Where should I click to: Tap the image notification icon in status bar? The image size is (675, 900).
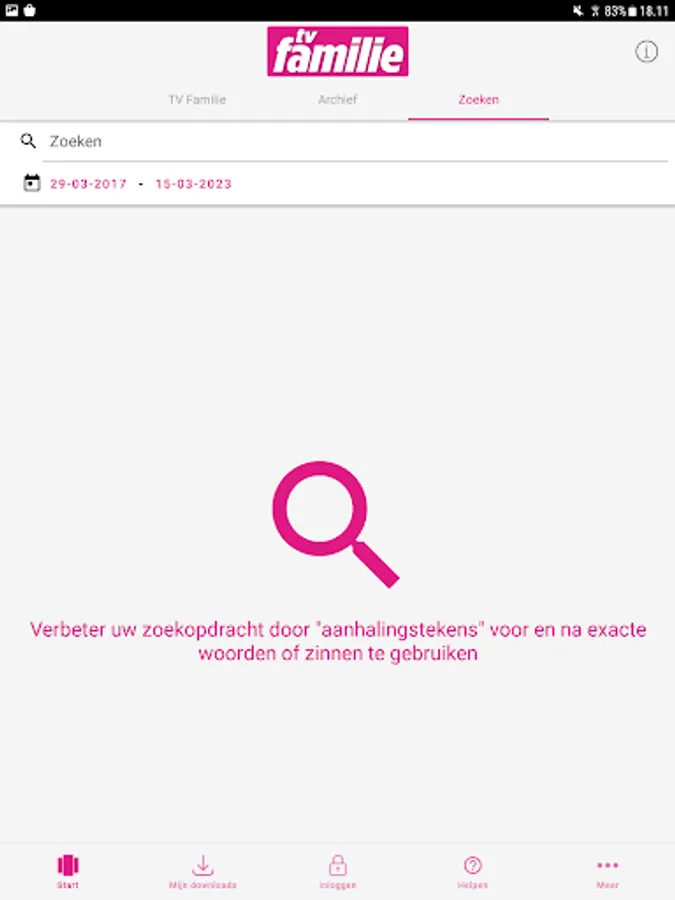[x=11, y=10]
